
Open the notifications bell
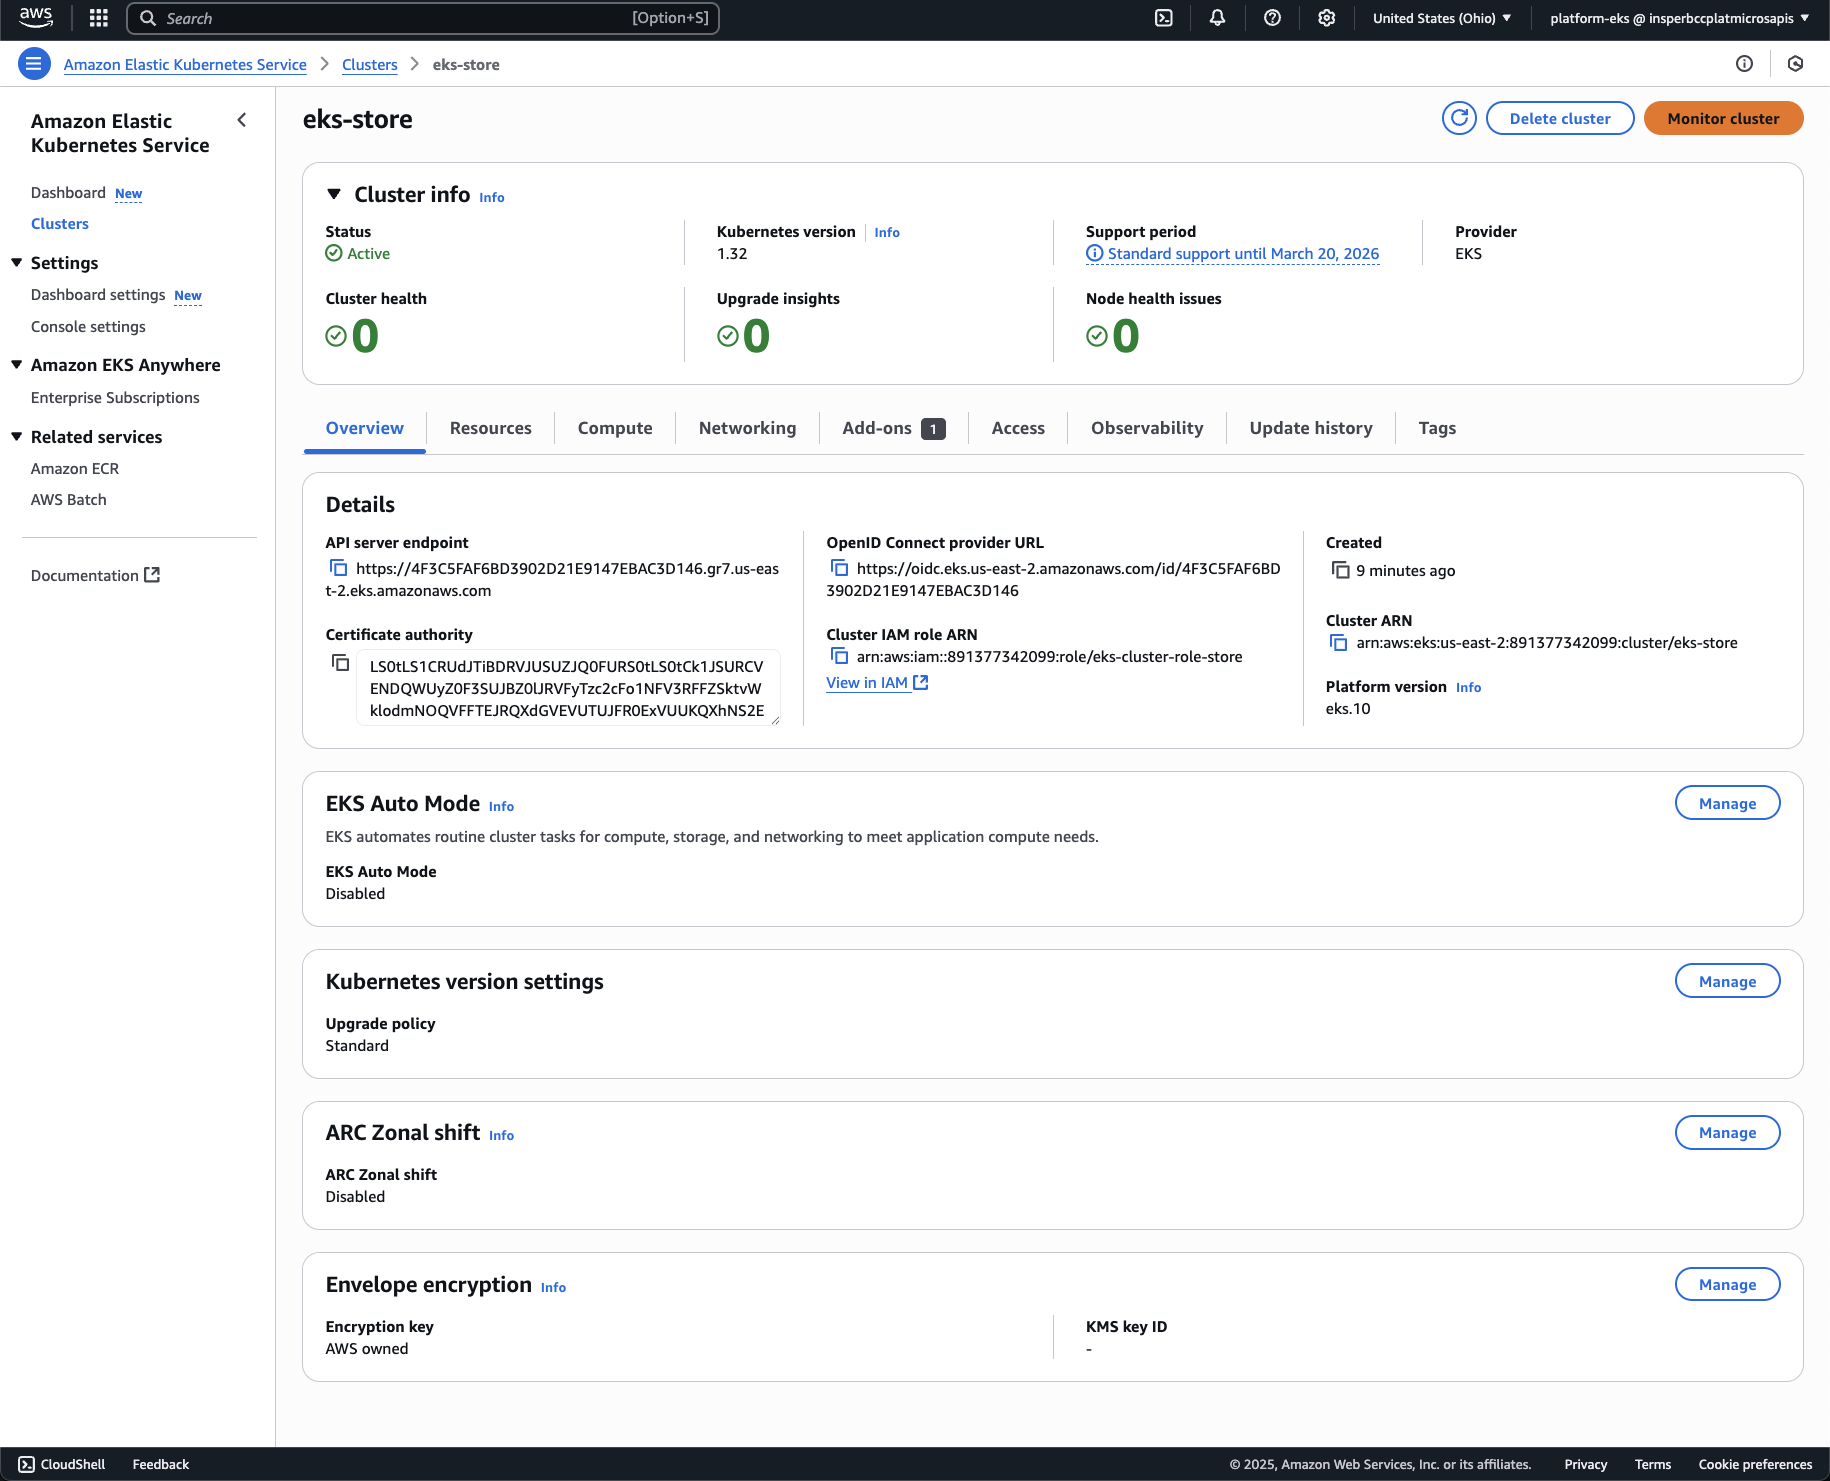click(1217, 18)
